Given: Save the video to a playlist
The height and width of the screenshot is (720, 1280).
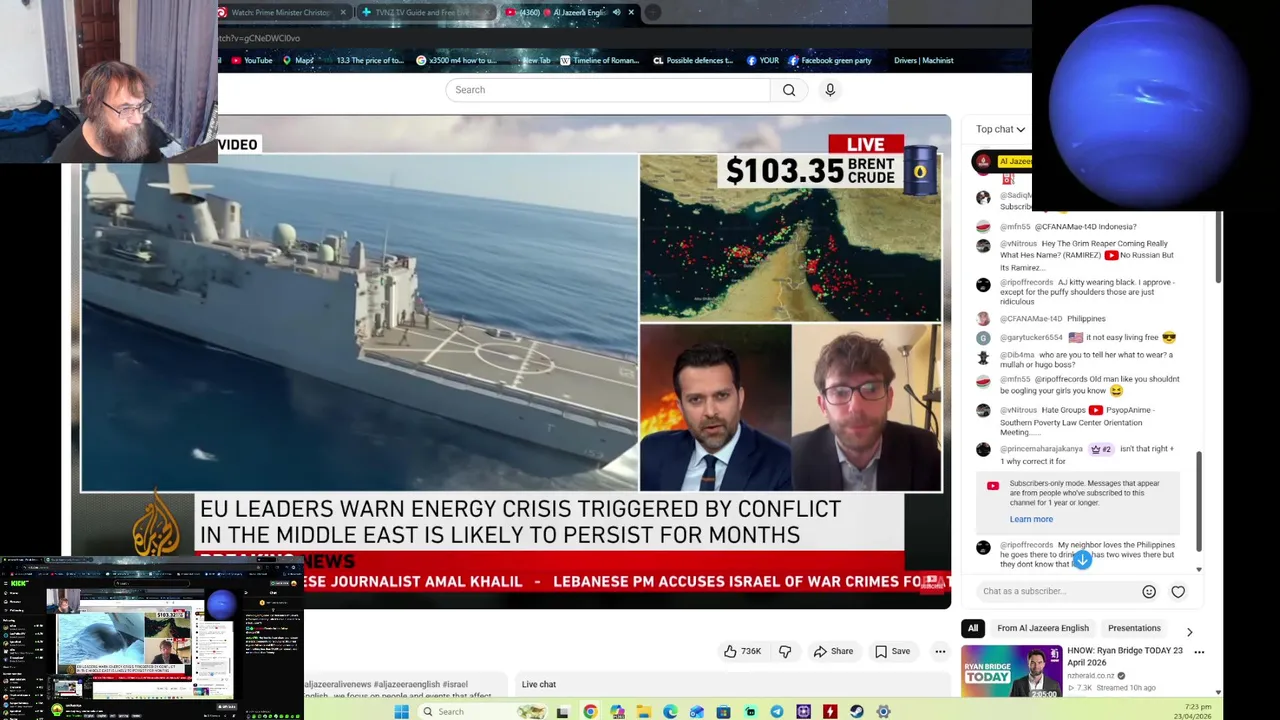Looking at the screenshot, I should tap(892, 651).
